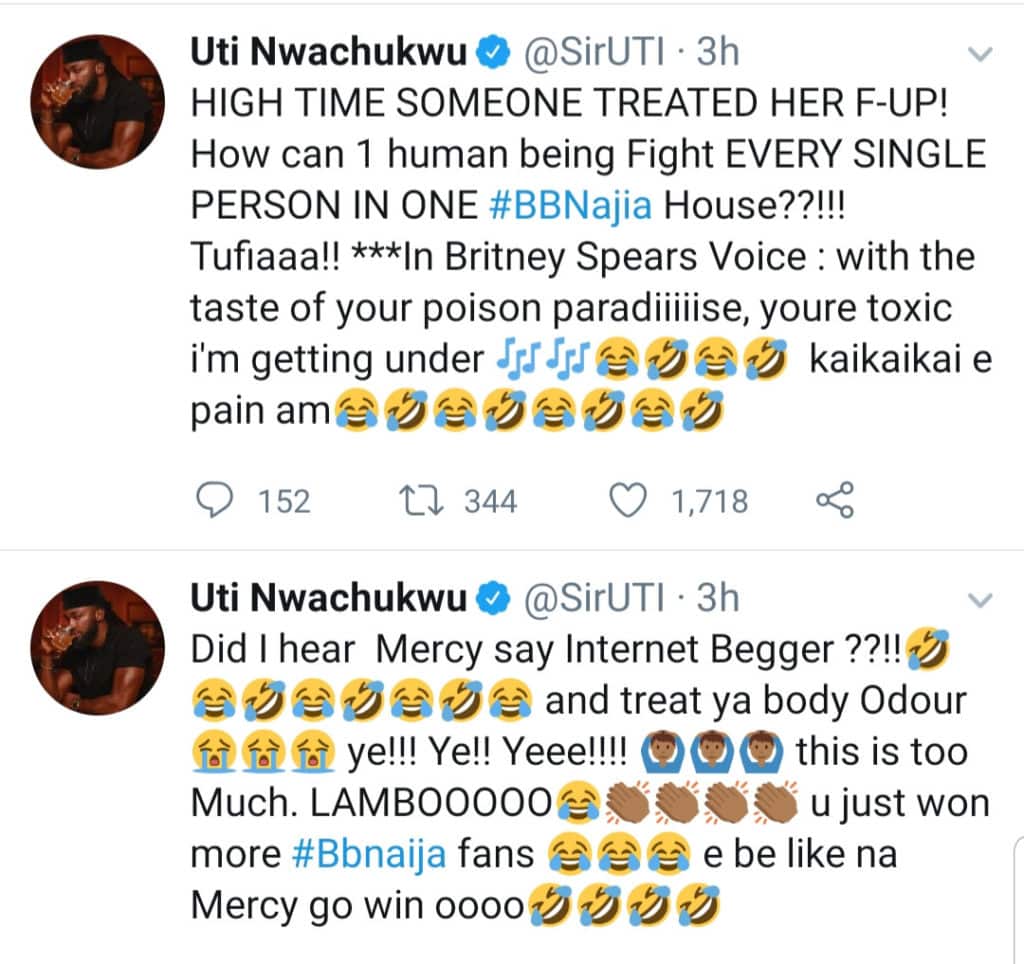
Task: Open the #BBNajia hashtag link
Action: pyautogui.click(x=570, y=206)
